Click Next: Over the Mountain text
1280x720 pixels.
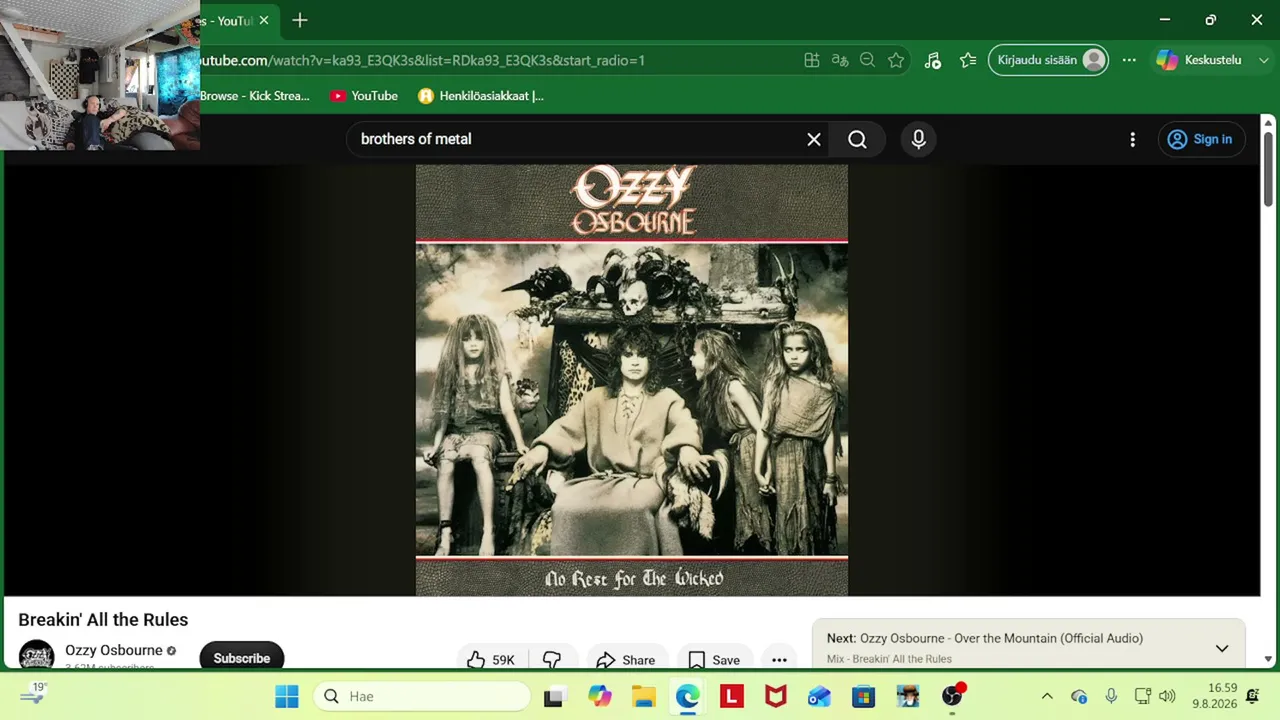[985, 638]
